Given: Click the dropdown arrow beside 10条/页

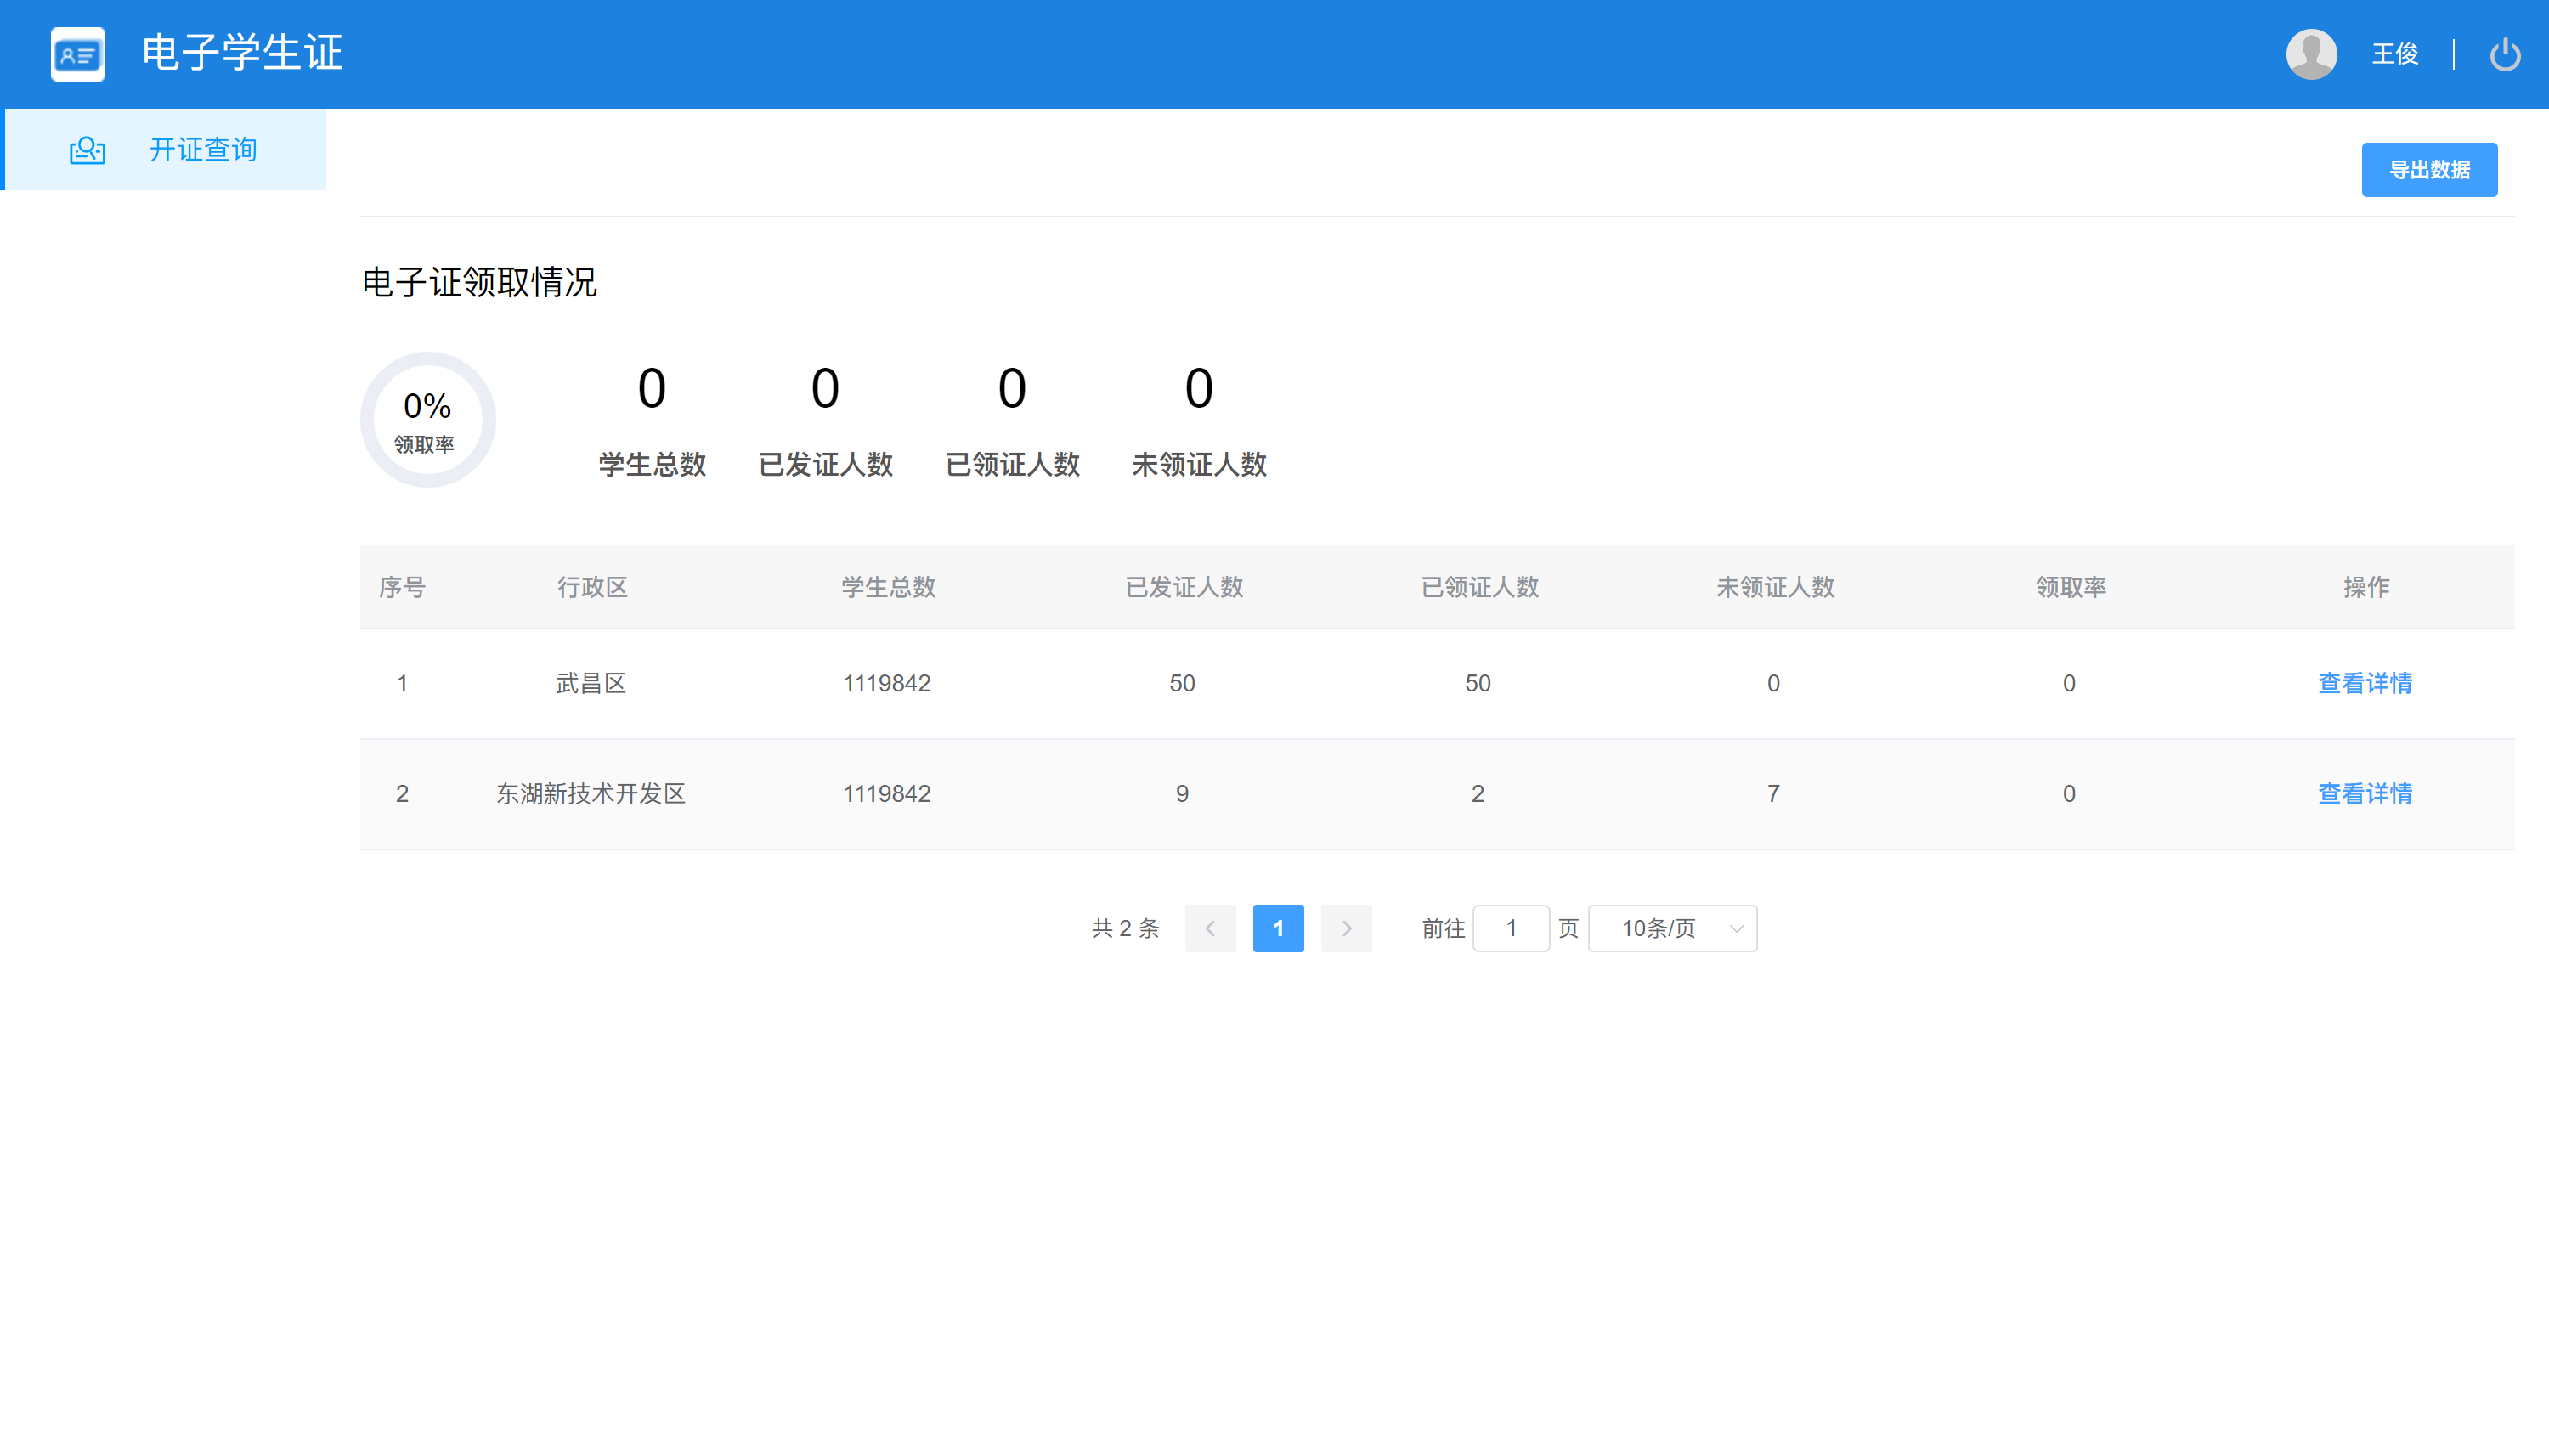Looking at the screenshot, I should pos(1737,929).
